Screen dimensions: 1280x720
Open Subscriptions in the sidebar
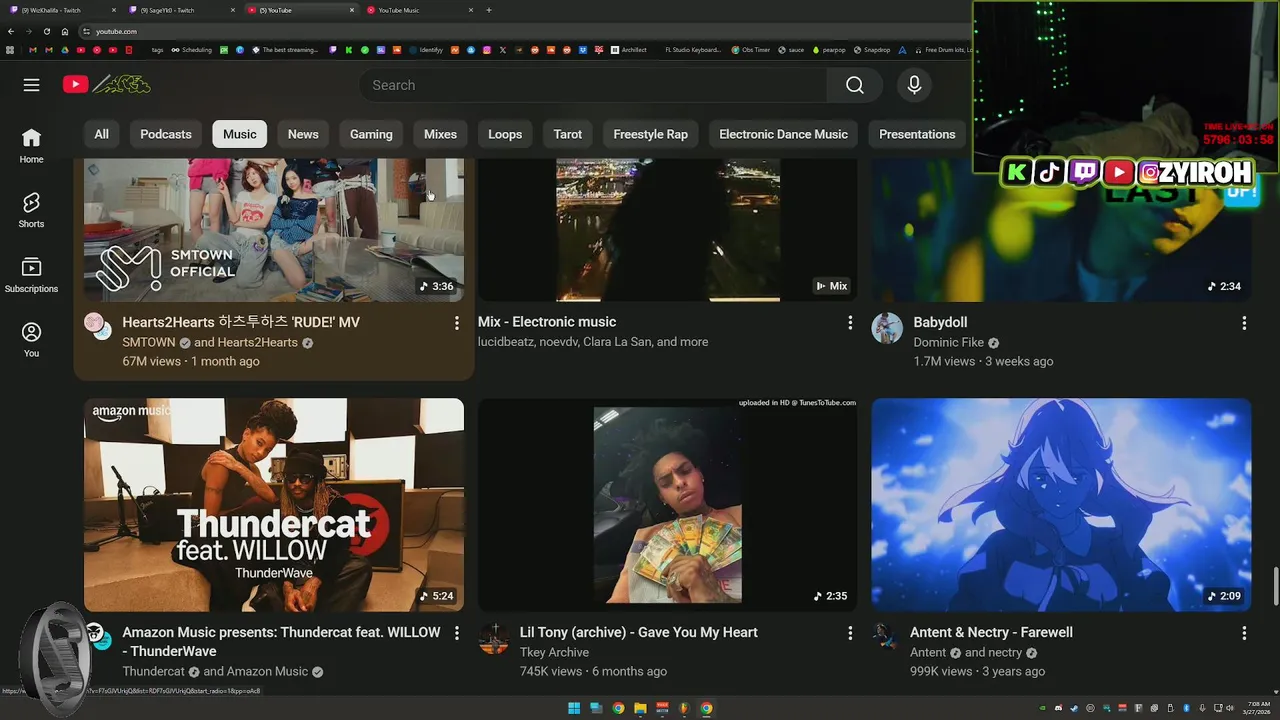click(31, 275)
